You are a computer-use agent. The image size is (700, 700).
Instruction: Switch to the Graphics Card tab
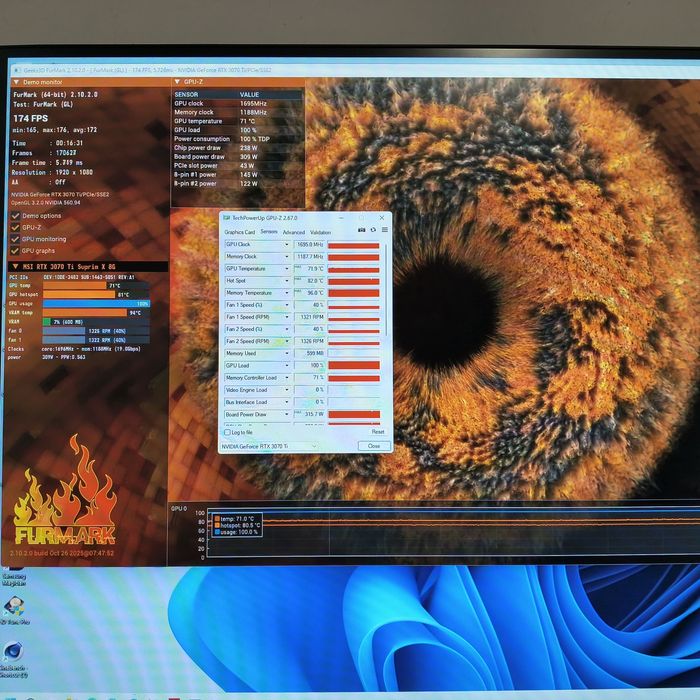tap(240, 232)
